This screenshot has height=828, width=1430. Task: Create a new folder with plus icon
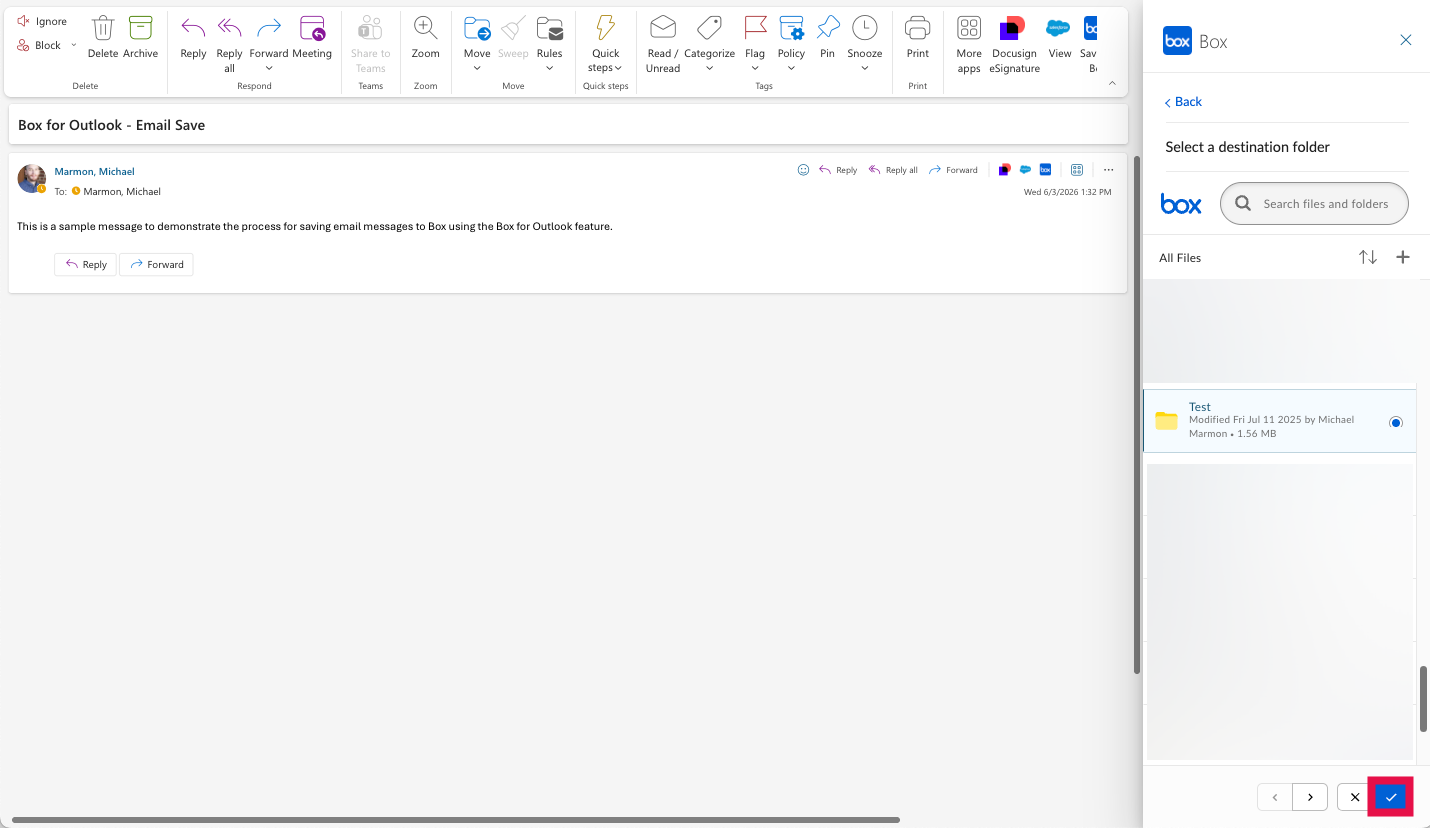click(1403, 257)
